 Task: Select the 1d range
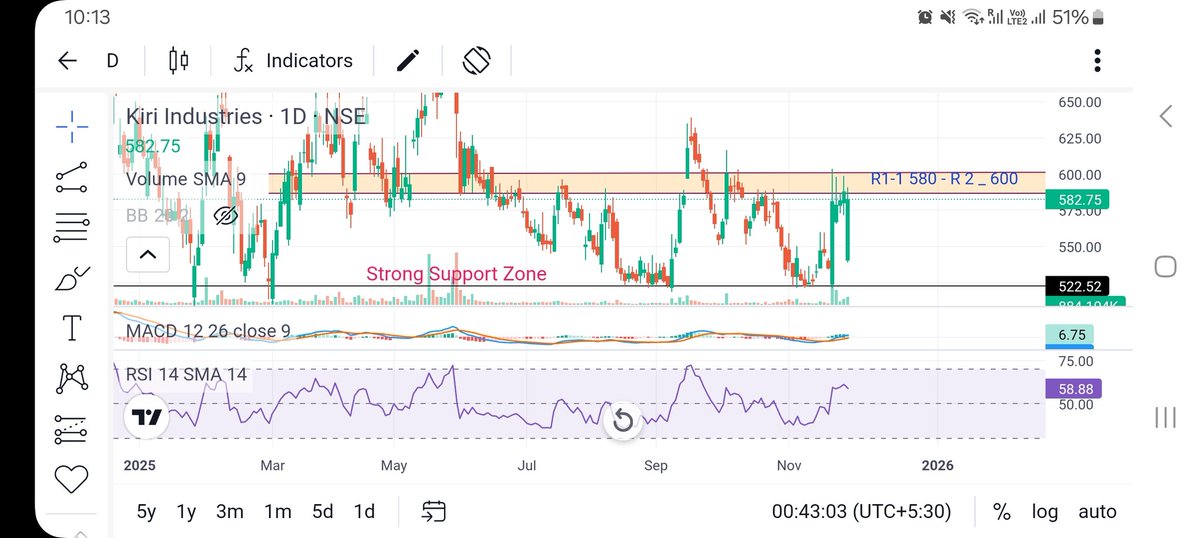(364, 511)
